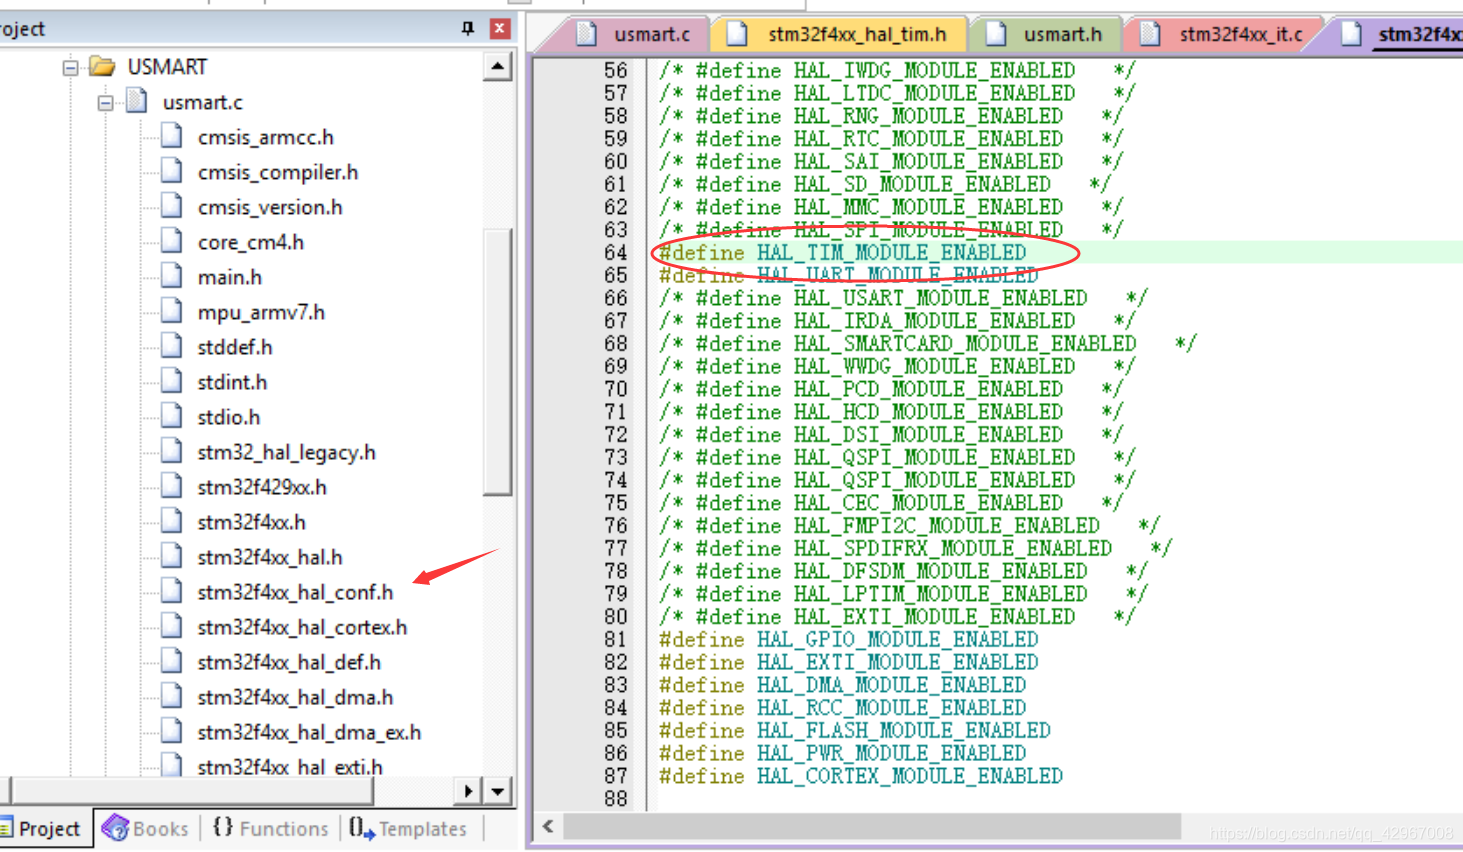This screenshot has height=852, width=1463.
Task: Click the project tree vertical scrollbar thumb
Action: click(x=497, y=362)
